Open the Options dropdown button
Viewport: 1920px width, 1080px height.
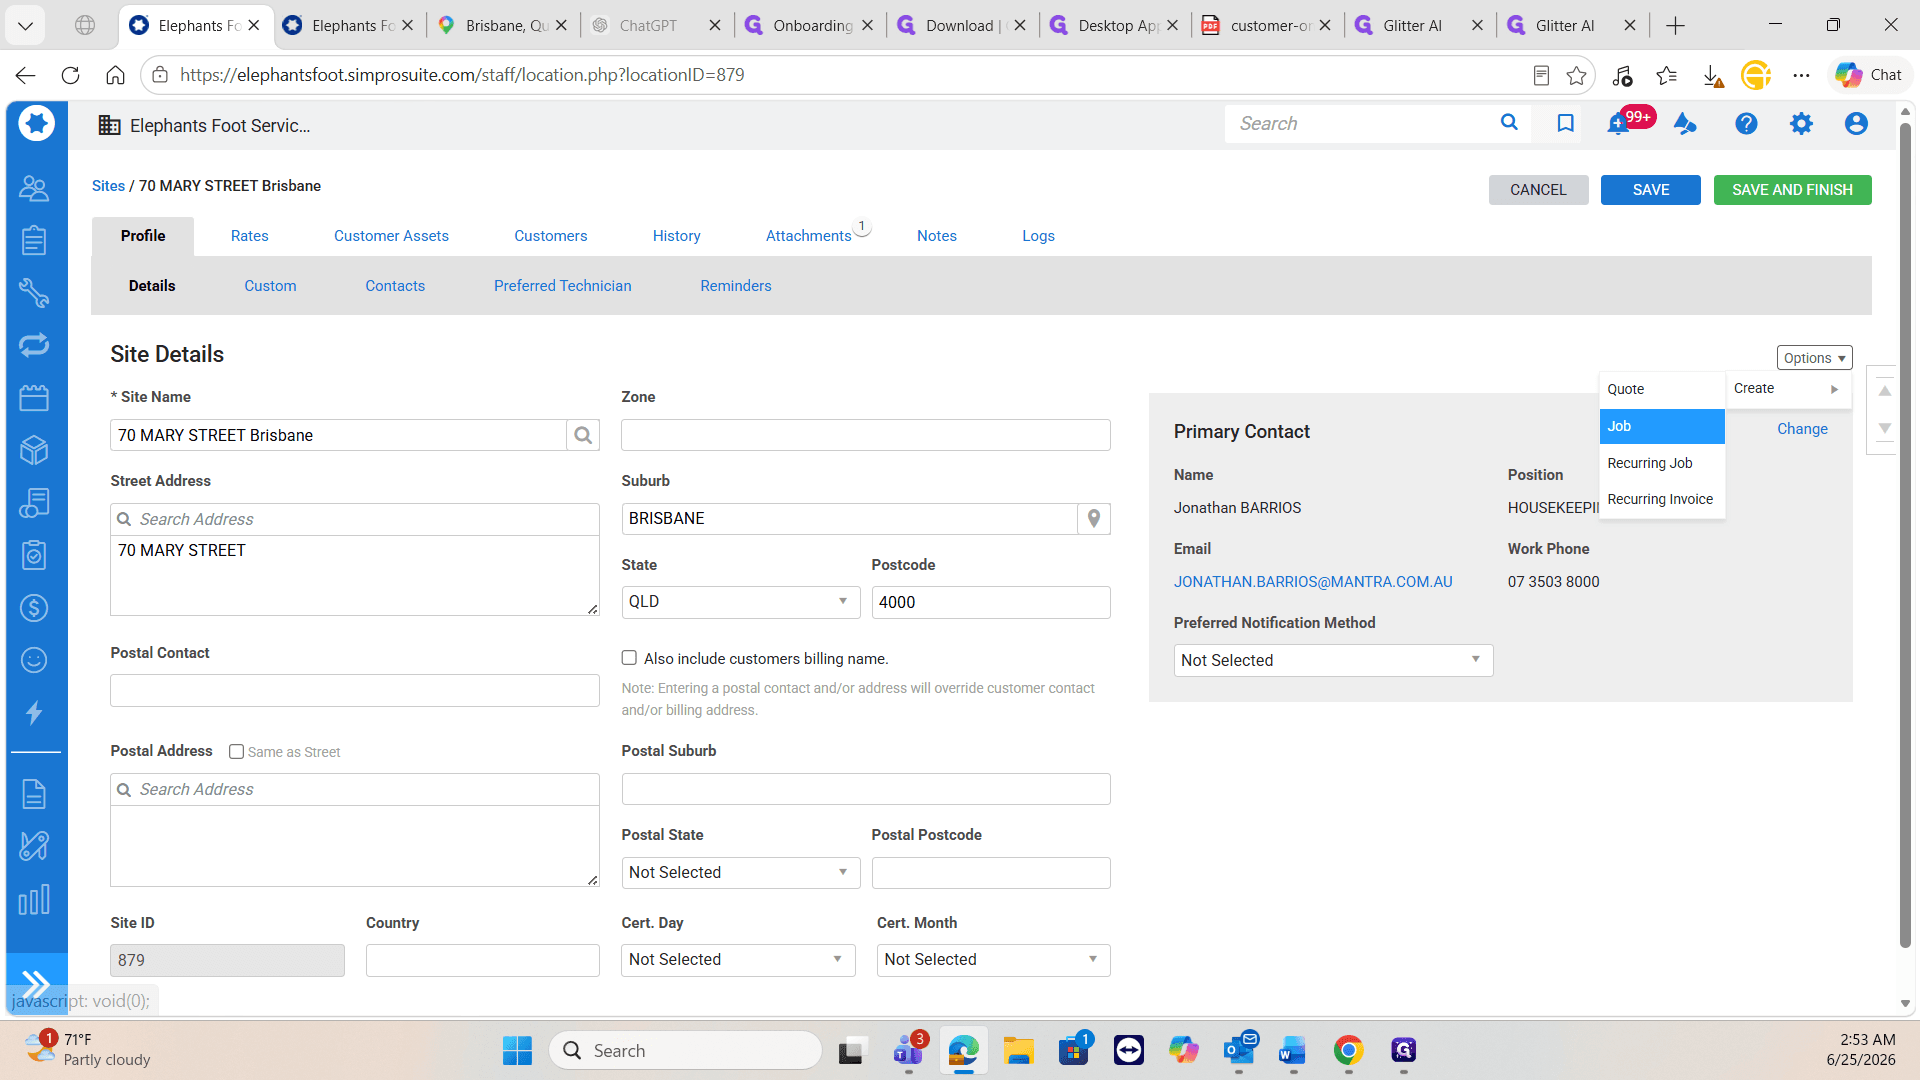click(x=1814, y=358)
